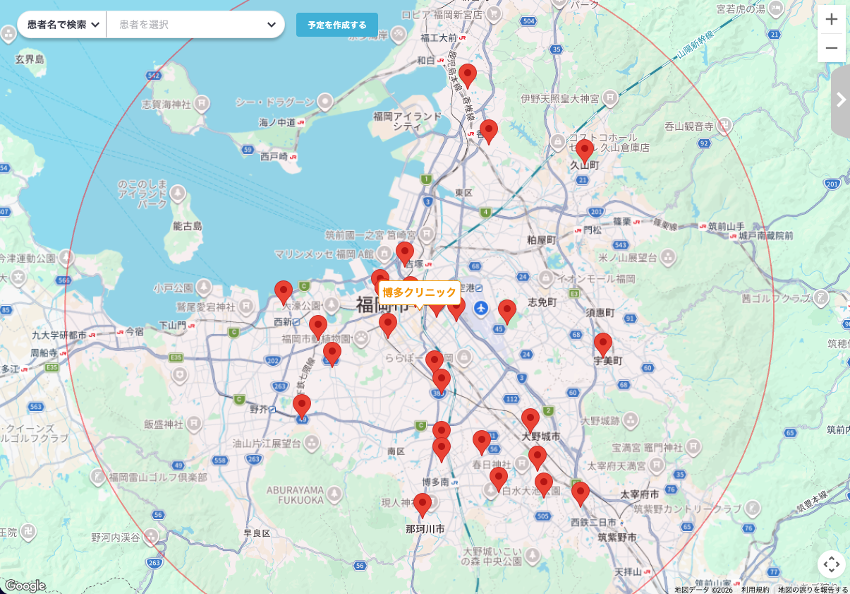Select the red pin near 和白
The width and height of the screenshot is (850, 594).
point(467,76)
